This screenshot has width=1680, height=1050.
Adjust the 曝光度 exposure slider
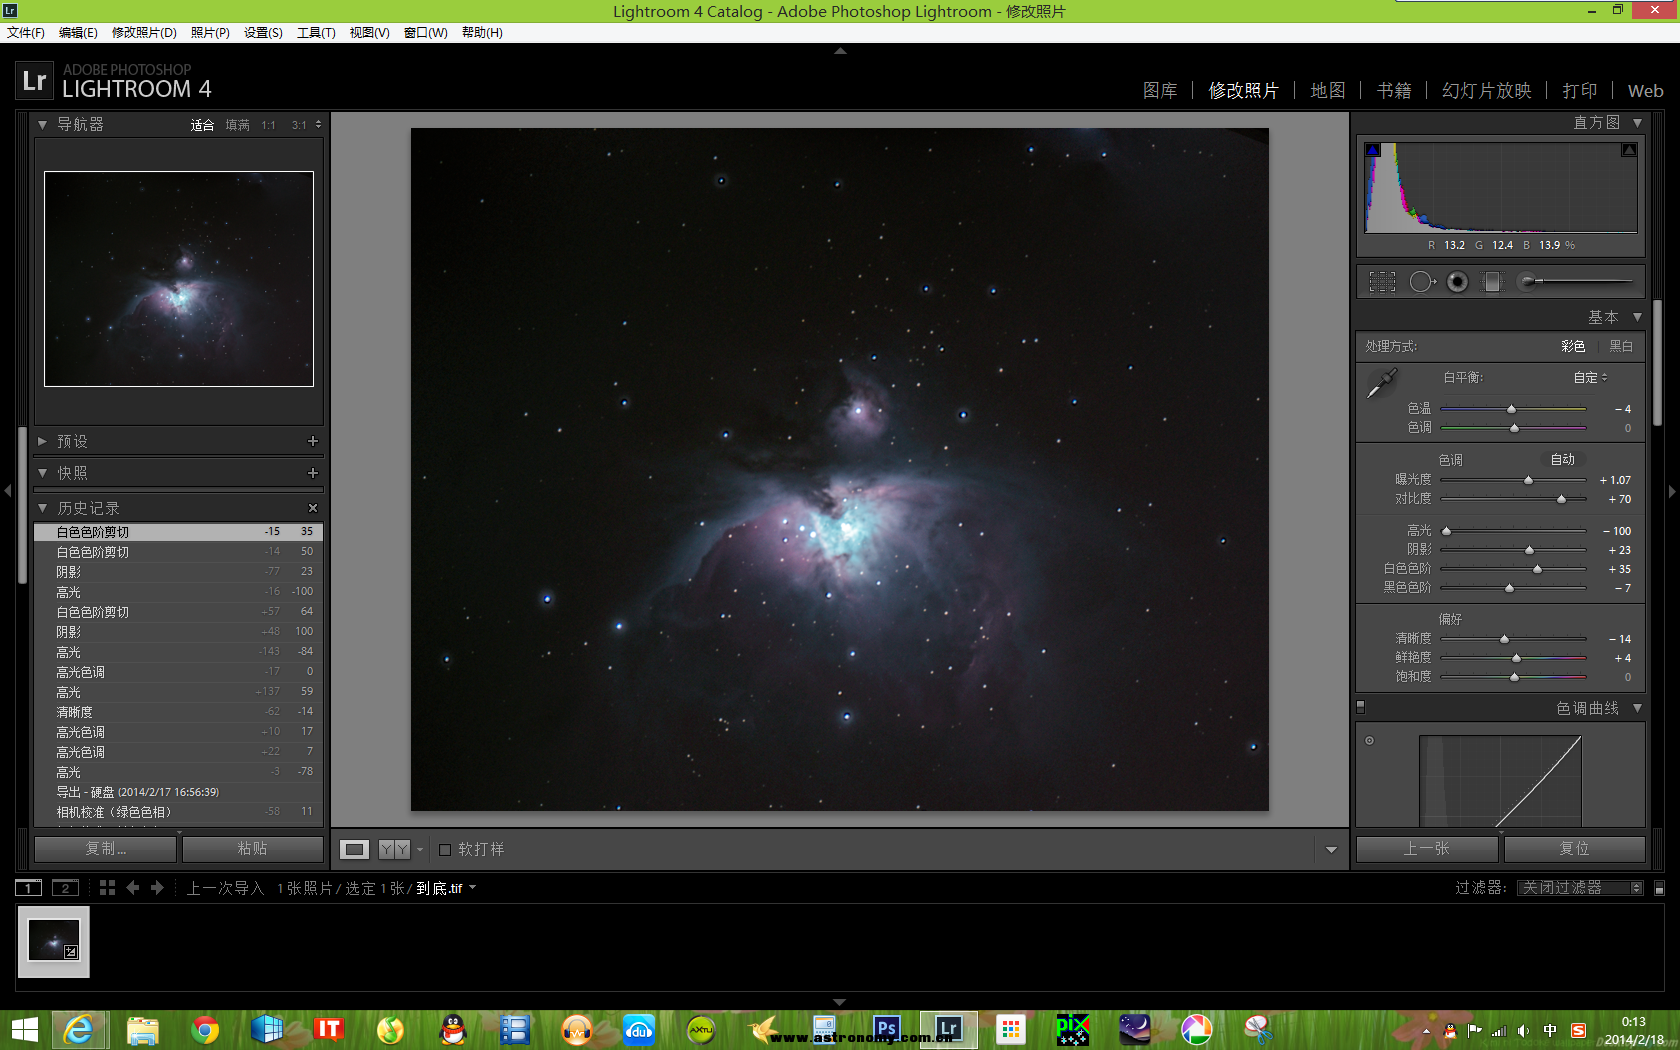[1528, 481]
